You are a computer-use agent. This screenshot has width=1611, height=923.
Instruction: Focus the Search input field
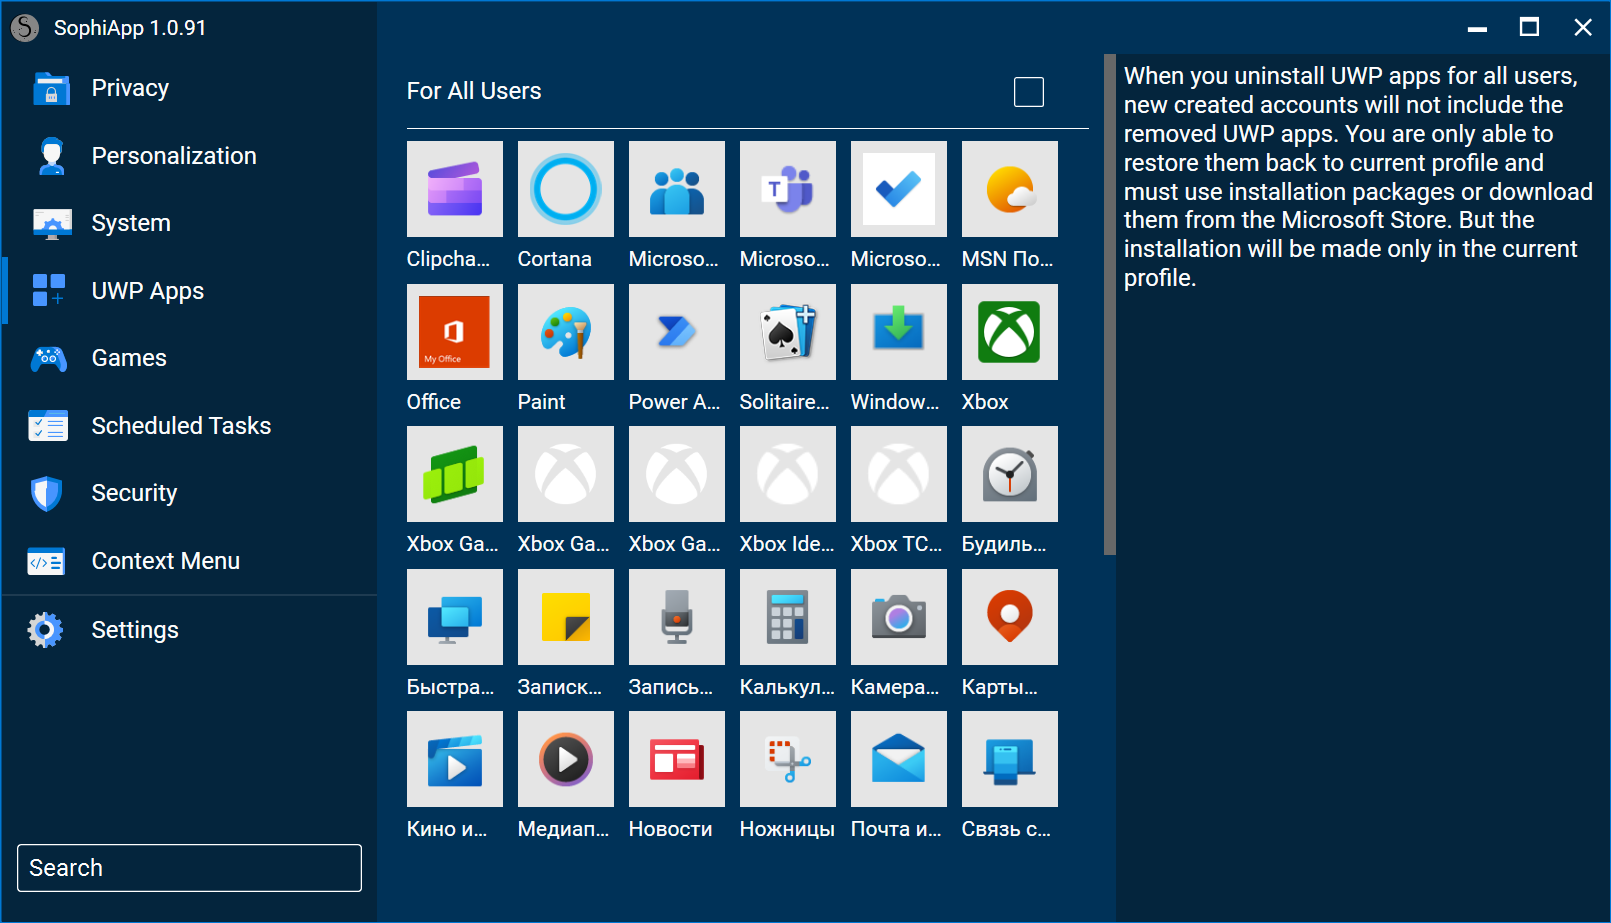[189, 868]
